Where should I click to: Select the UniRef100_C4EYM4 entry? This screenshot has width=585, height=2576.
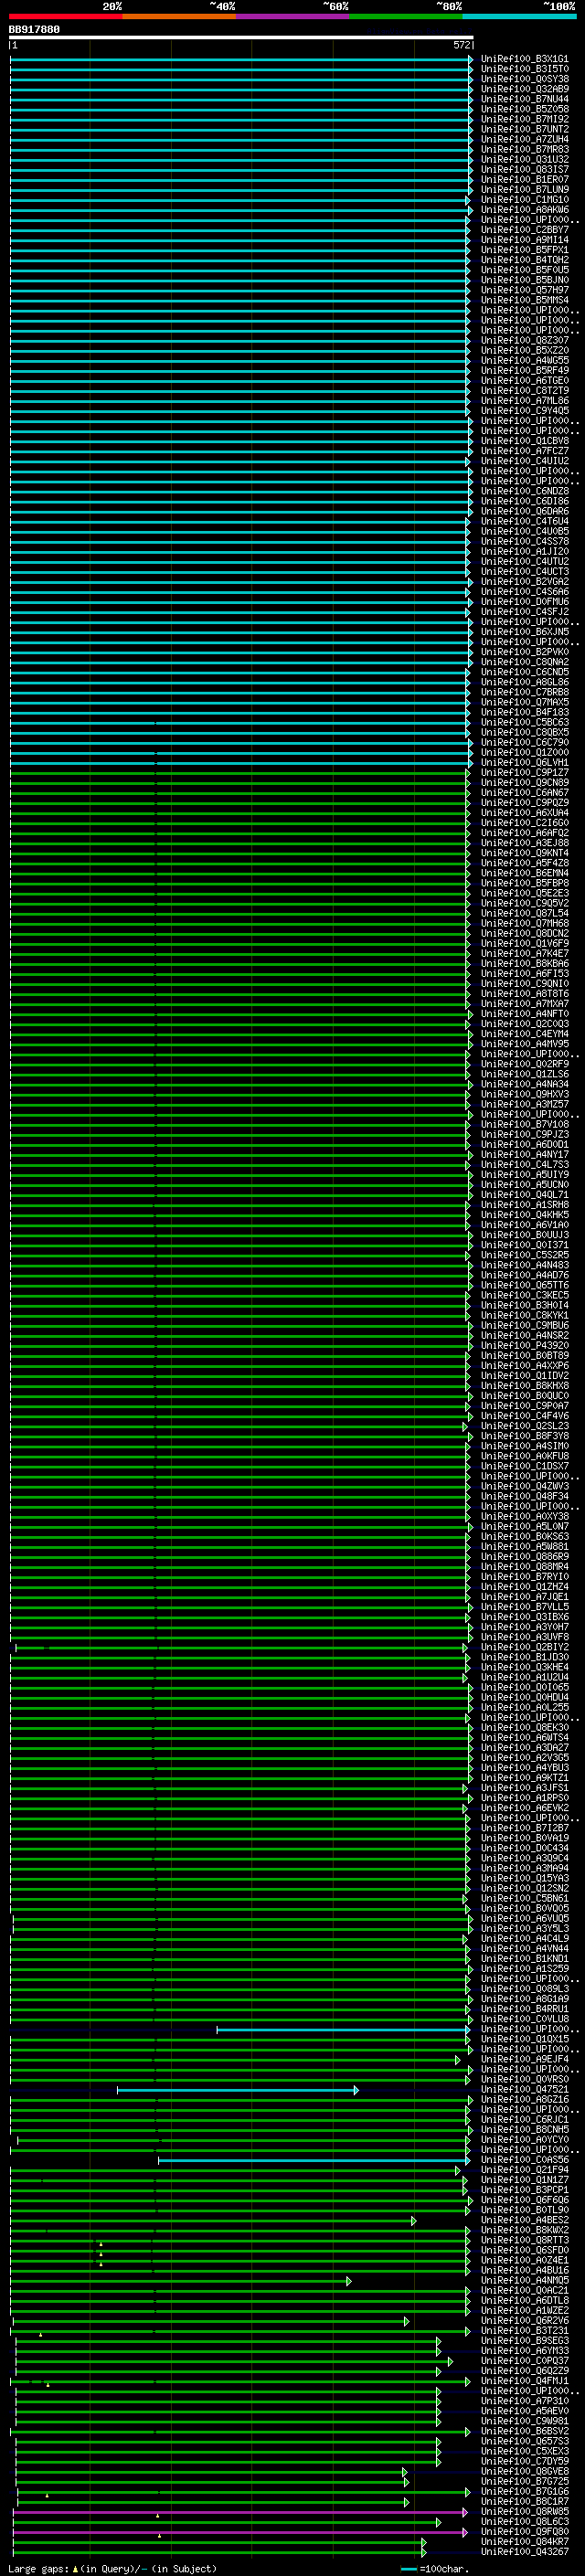coord(525,1034)
